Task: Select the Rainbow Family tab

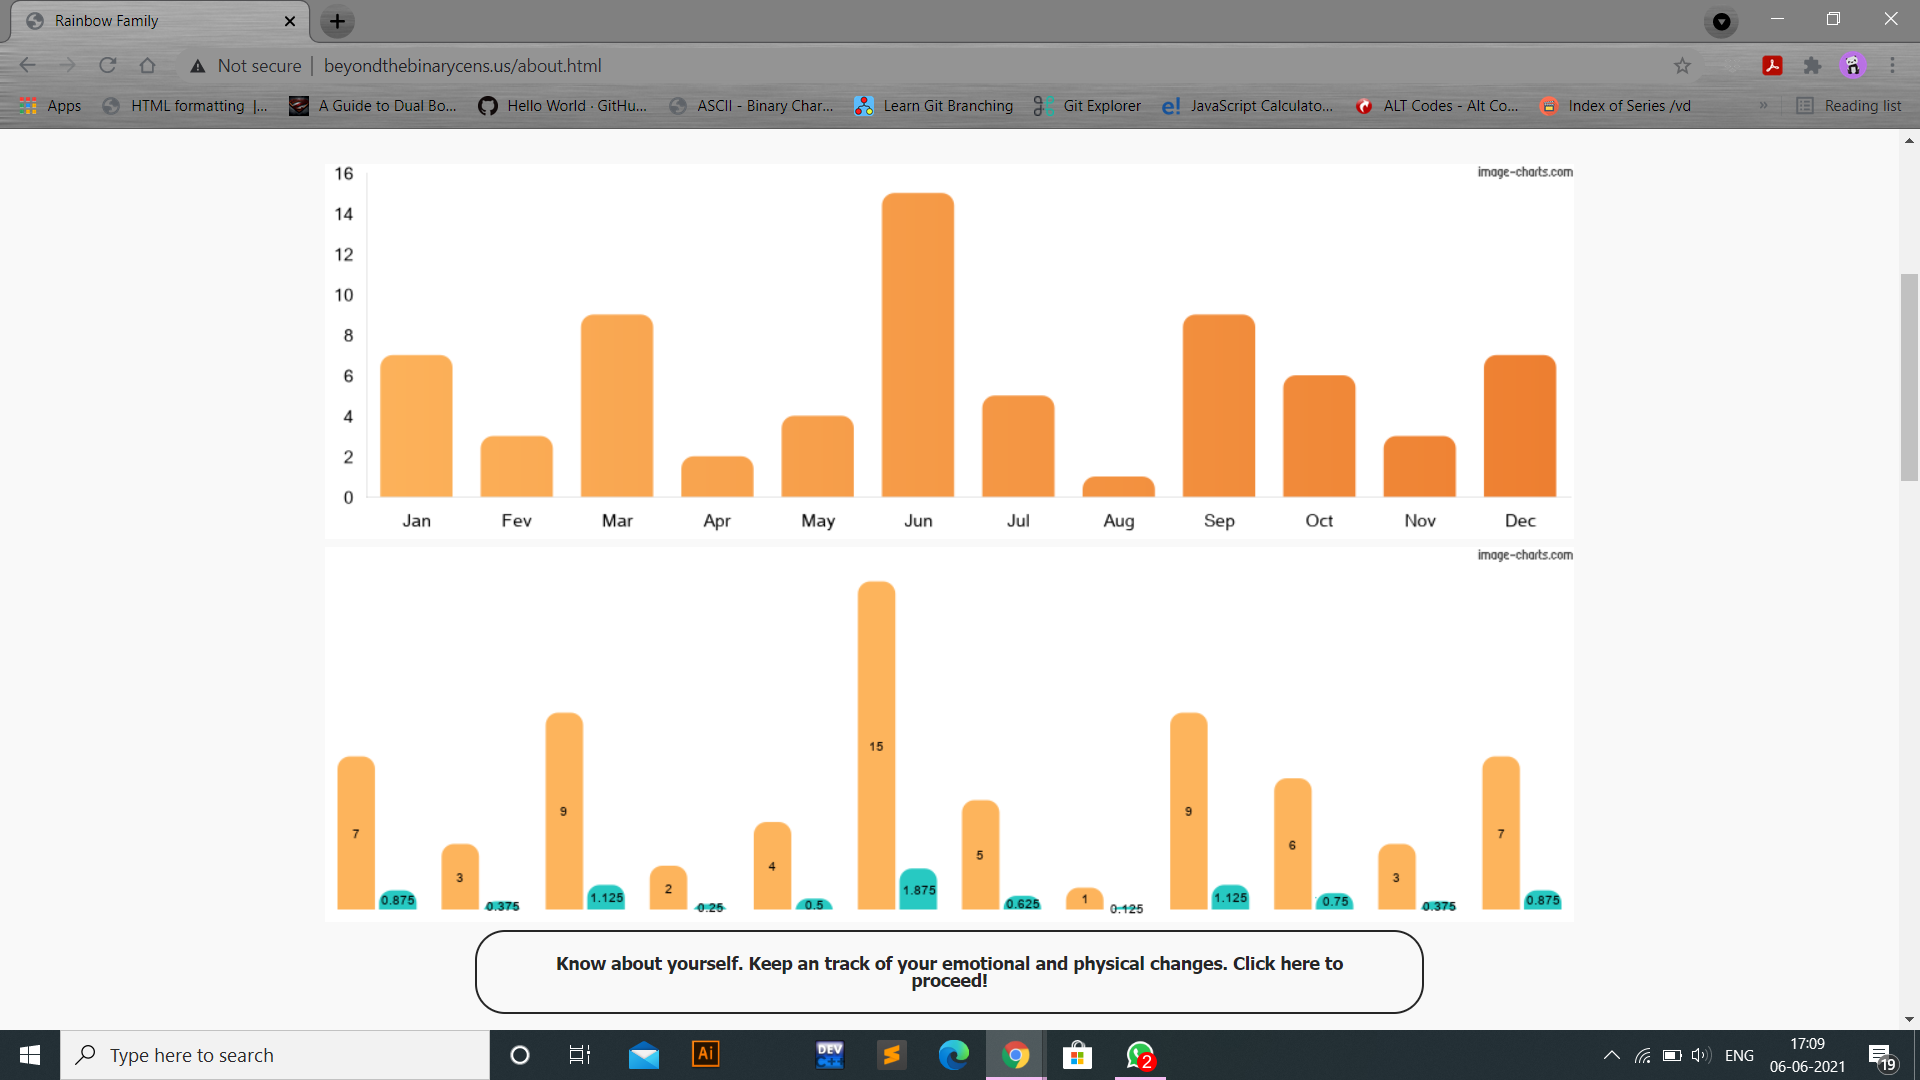Action: pyautogui.click(x=150, y=21)
